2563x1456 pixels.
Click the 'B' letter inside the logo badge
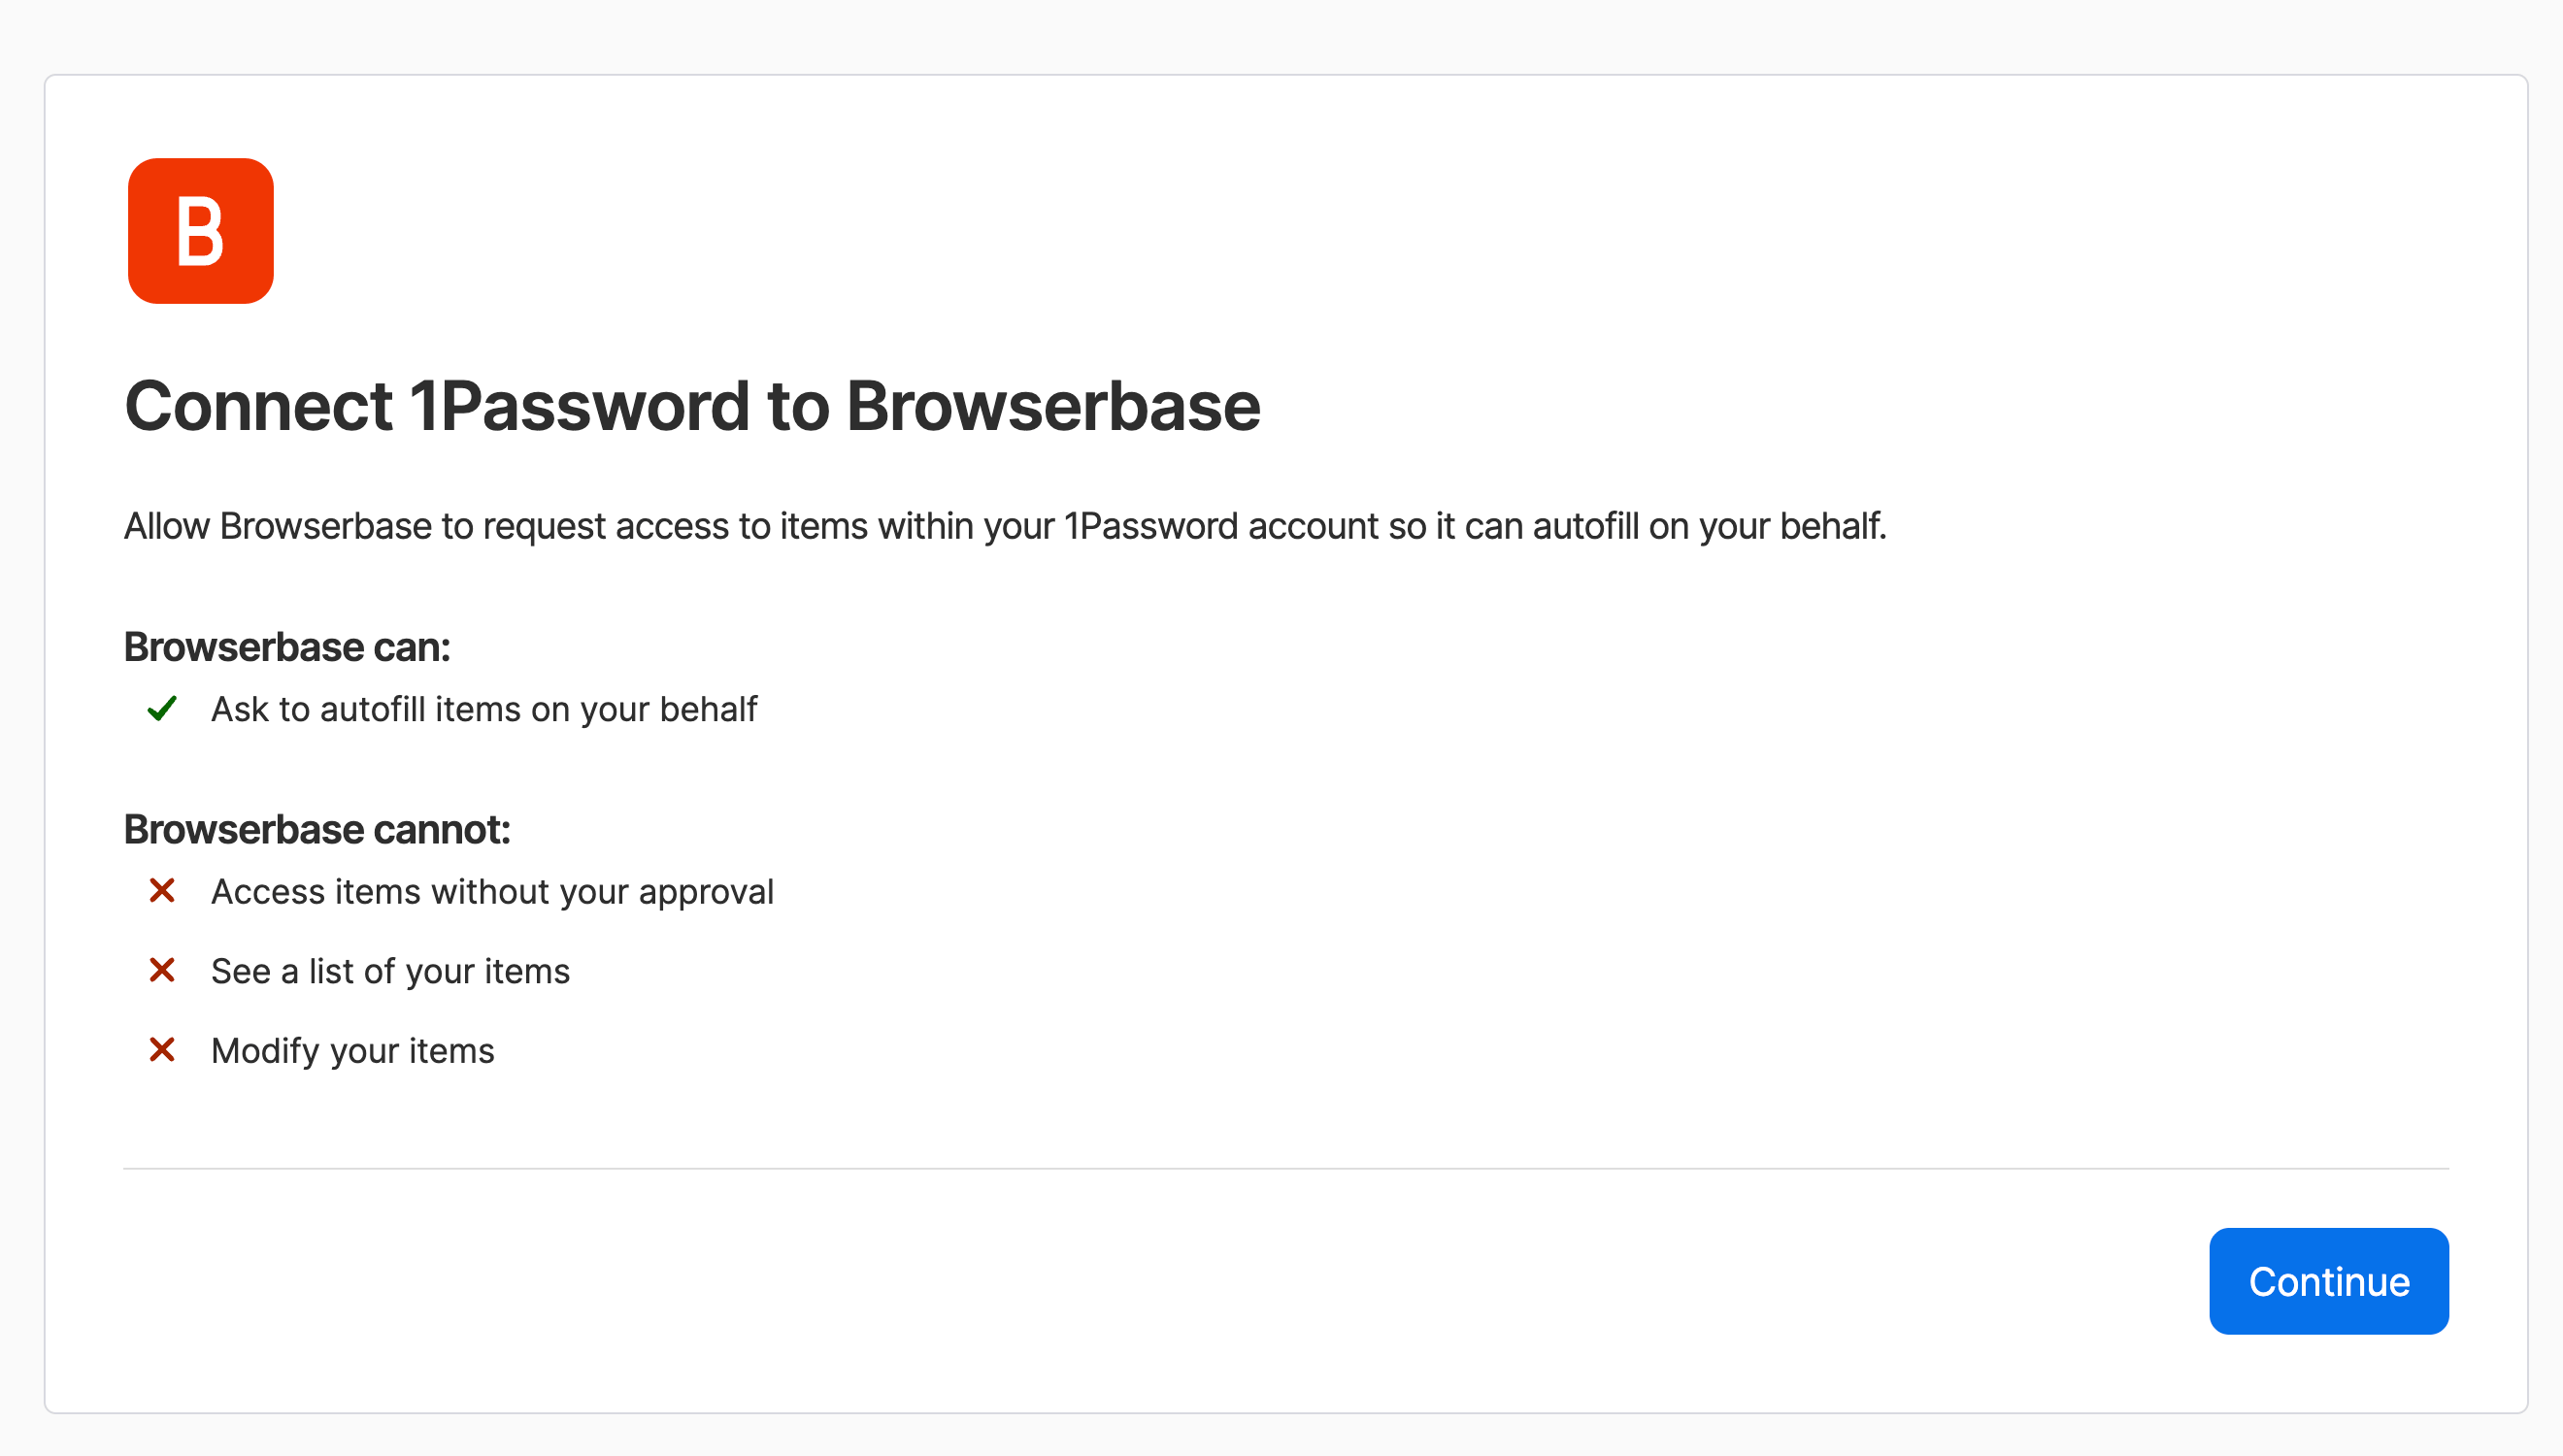[200, 231]
